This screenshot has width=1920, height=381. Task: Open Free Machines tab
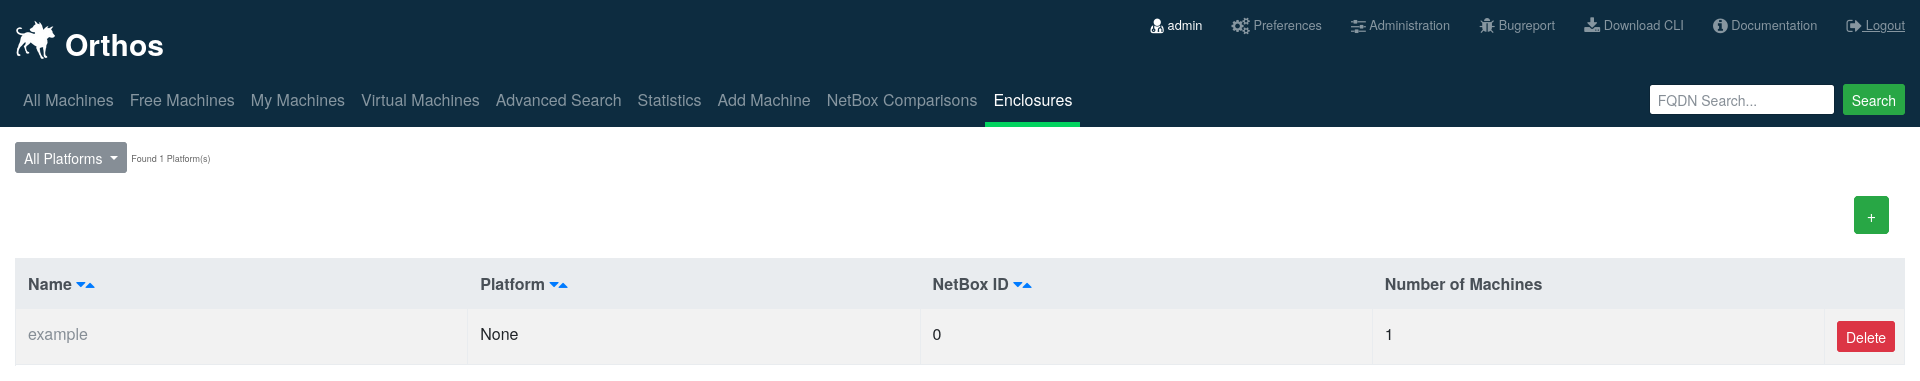182,101
